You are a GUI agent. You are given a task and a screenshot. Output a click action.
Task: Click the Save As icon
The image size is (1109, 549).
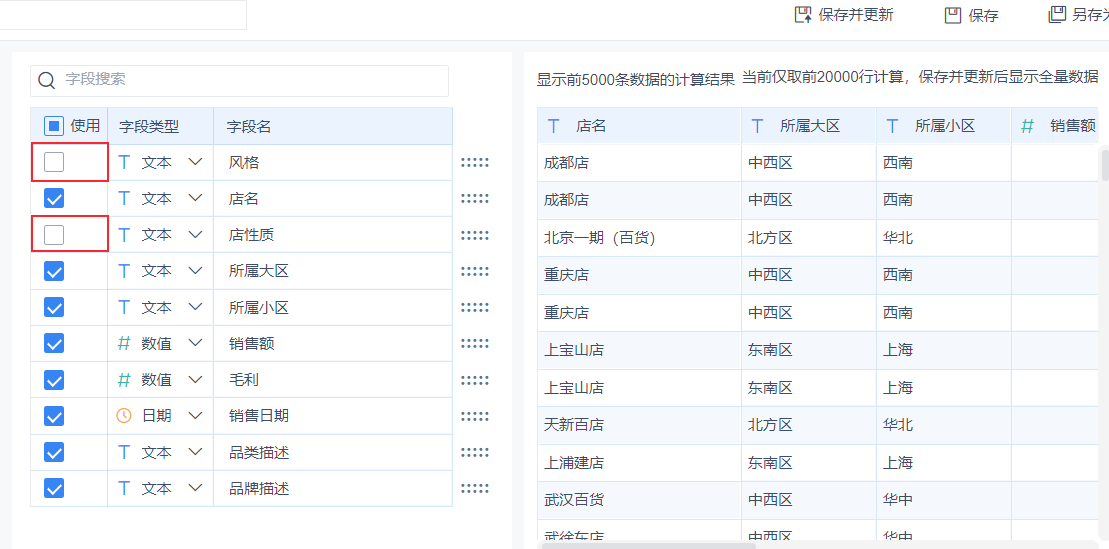[x=1057, y=15]
